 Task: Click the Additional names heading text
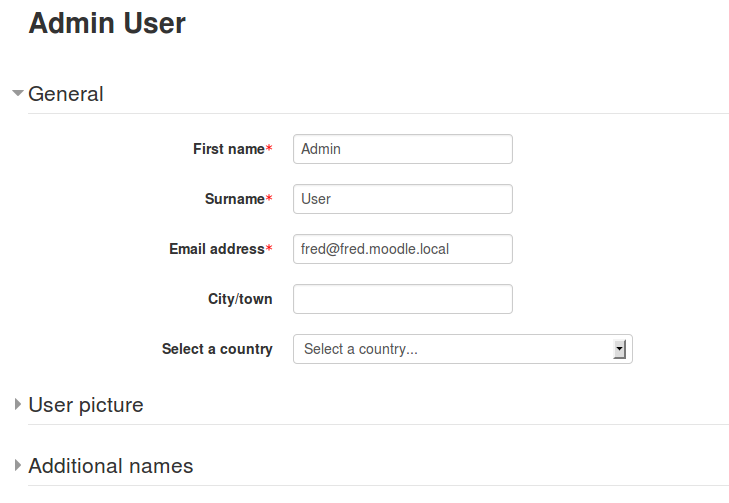[x=111, y=466]
